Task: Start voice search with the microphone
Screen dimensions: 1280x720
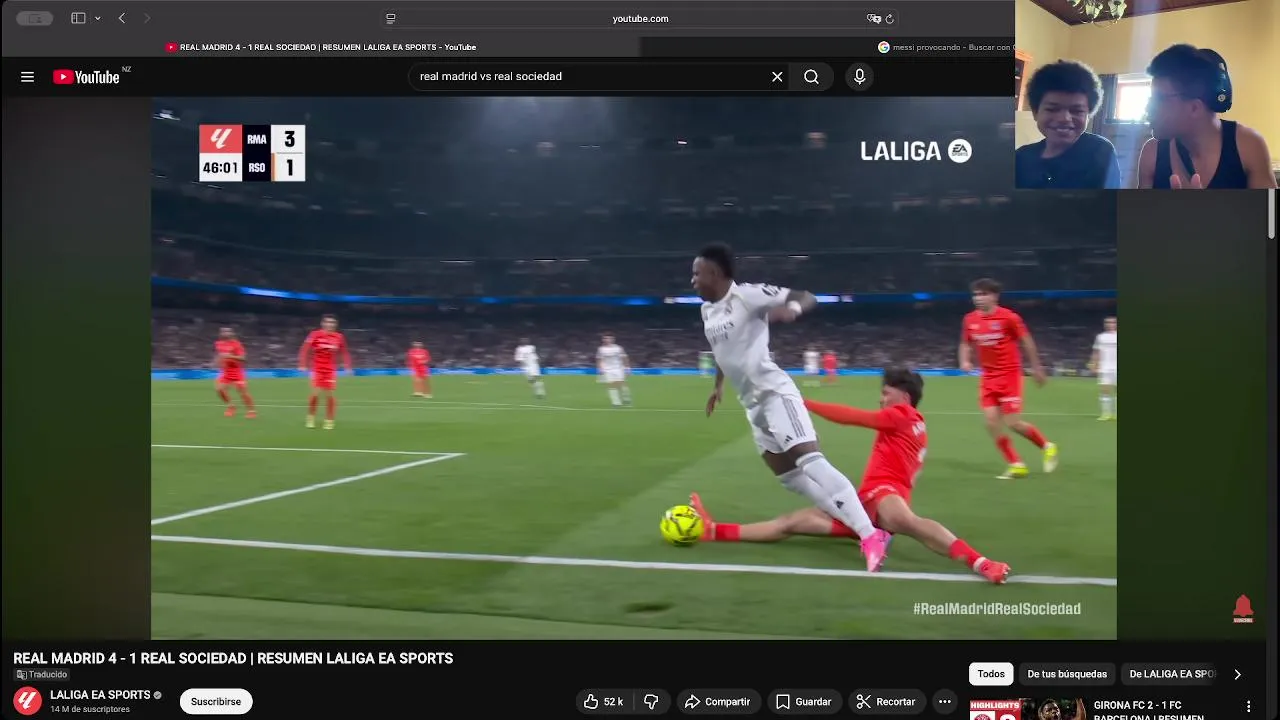Action: [x=859, y=77]
